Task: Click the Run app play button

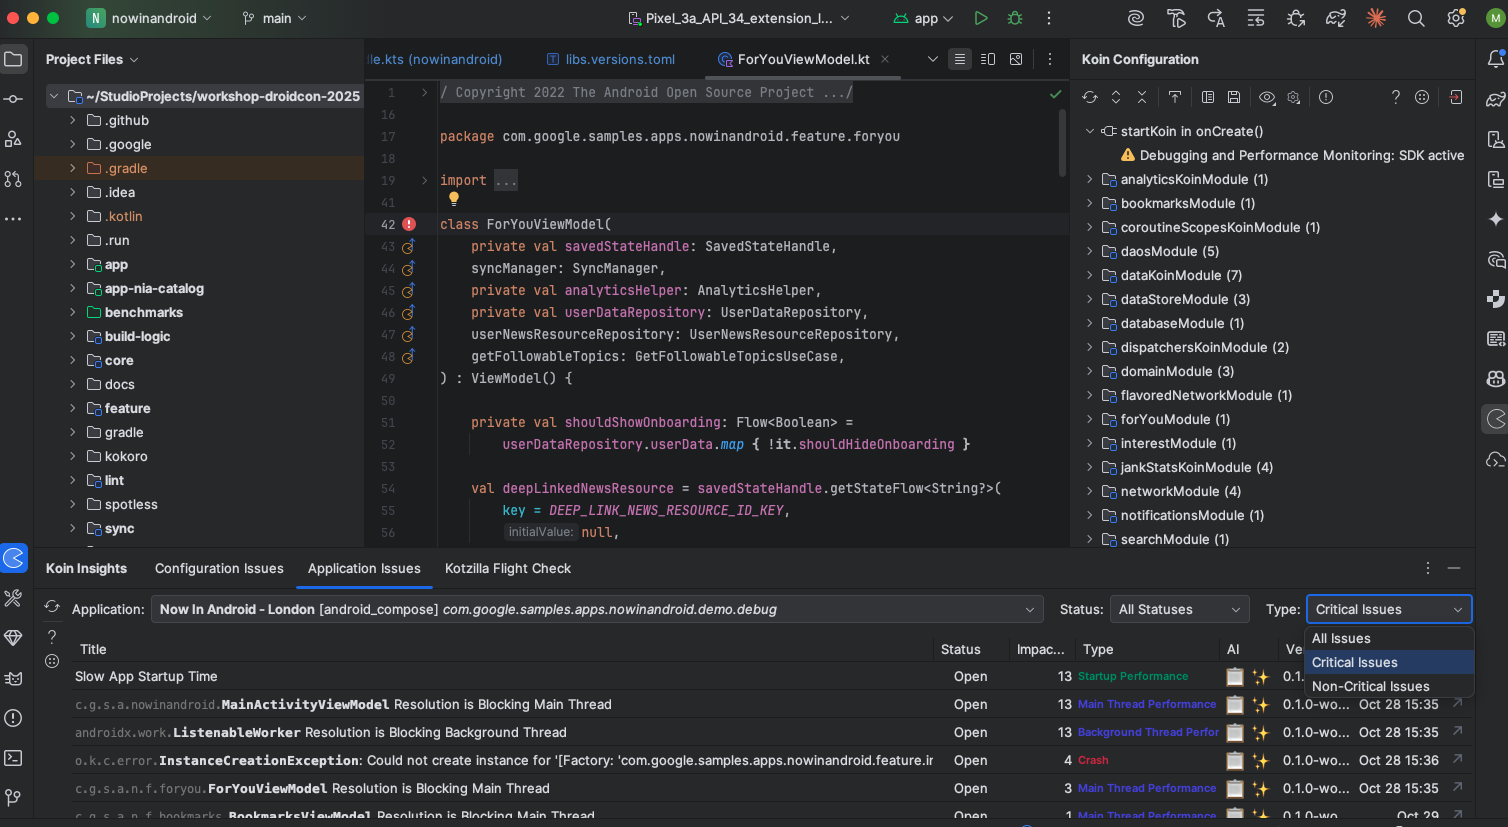Action: coord(981,18)
